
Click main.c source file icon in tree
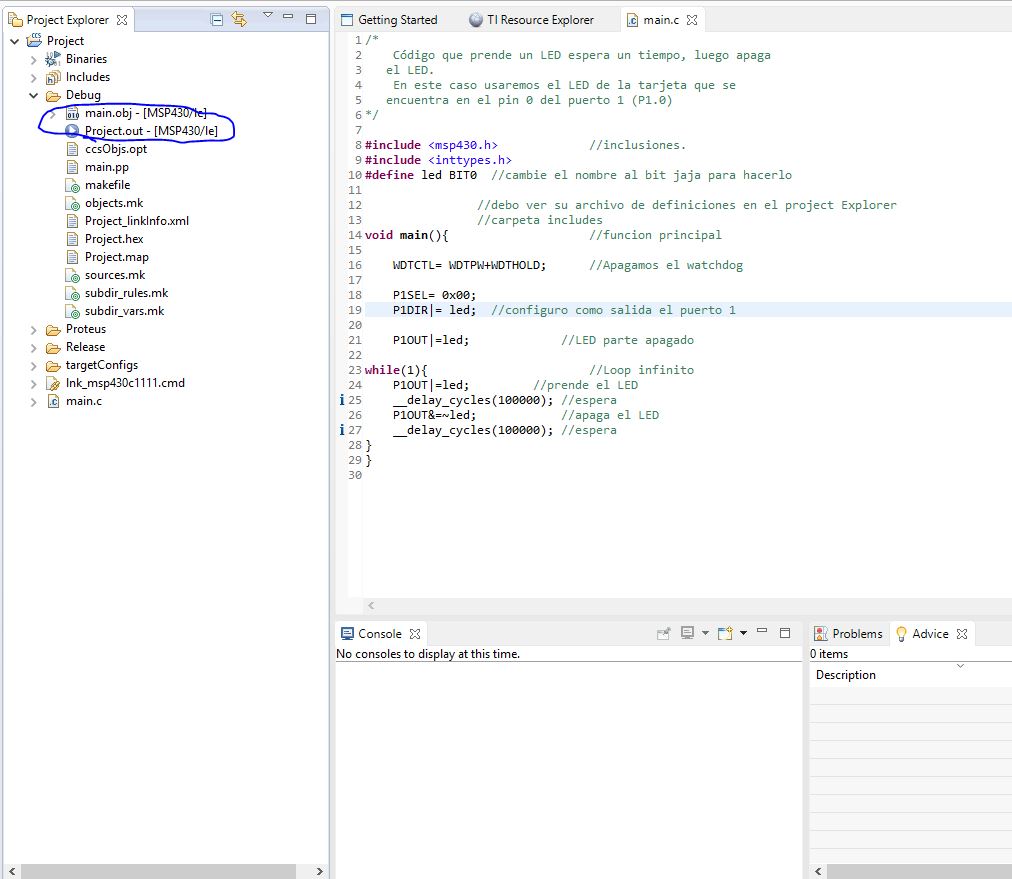click(54, 401)
